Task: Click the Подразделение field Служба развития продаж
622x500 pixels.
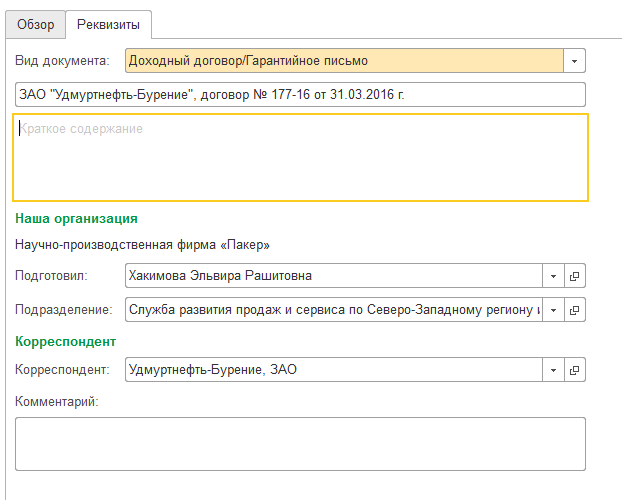Action: [334, 310]
